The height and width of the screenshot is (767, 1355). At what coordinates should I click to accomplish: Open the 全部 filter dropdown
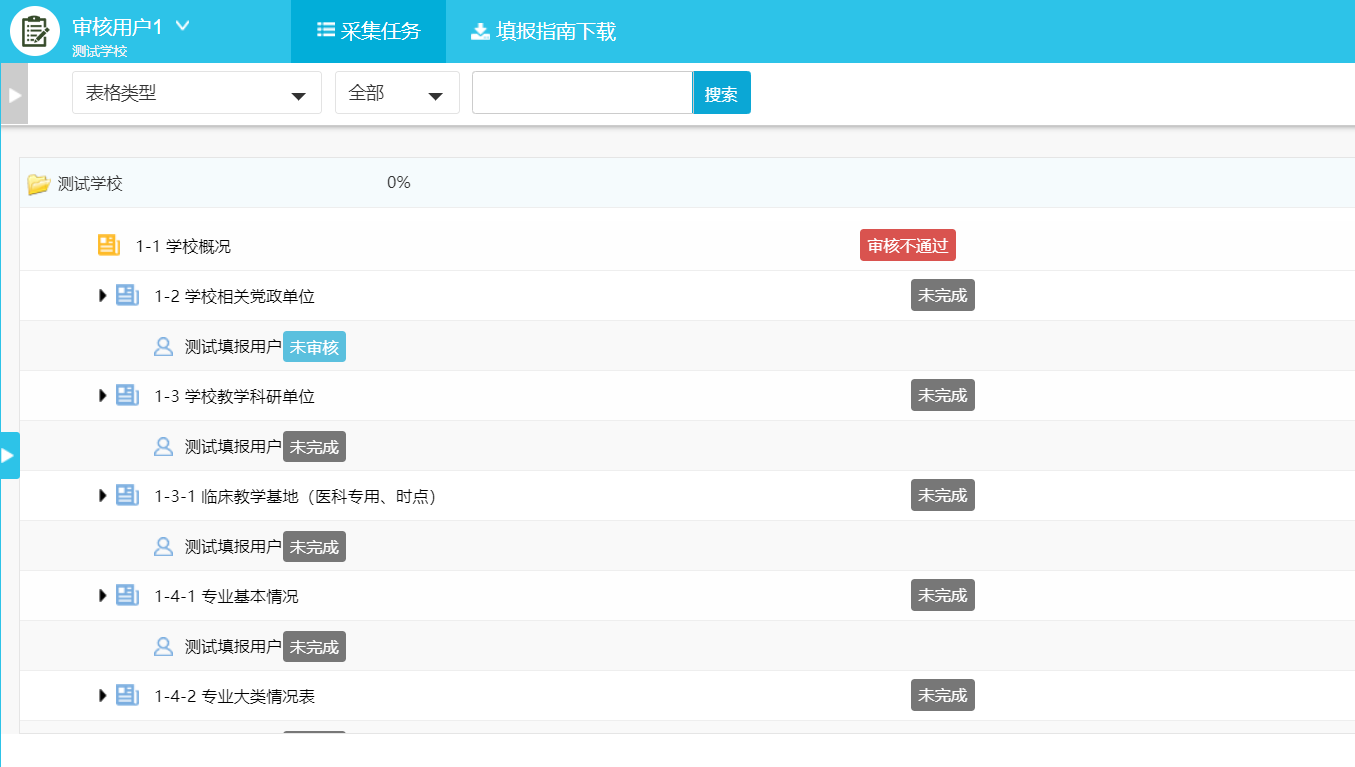coord(396,93)
